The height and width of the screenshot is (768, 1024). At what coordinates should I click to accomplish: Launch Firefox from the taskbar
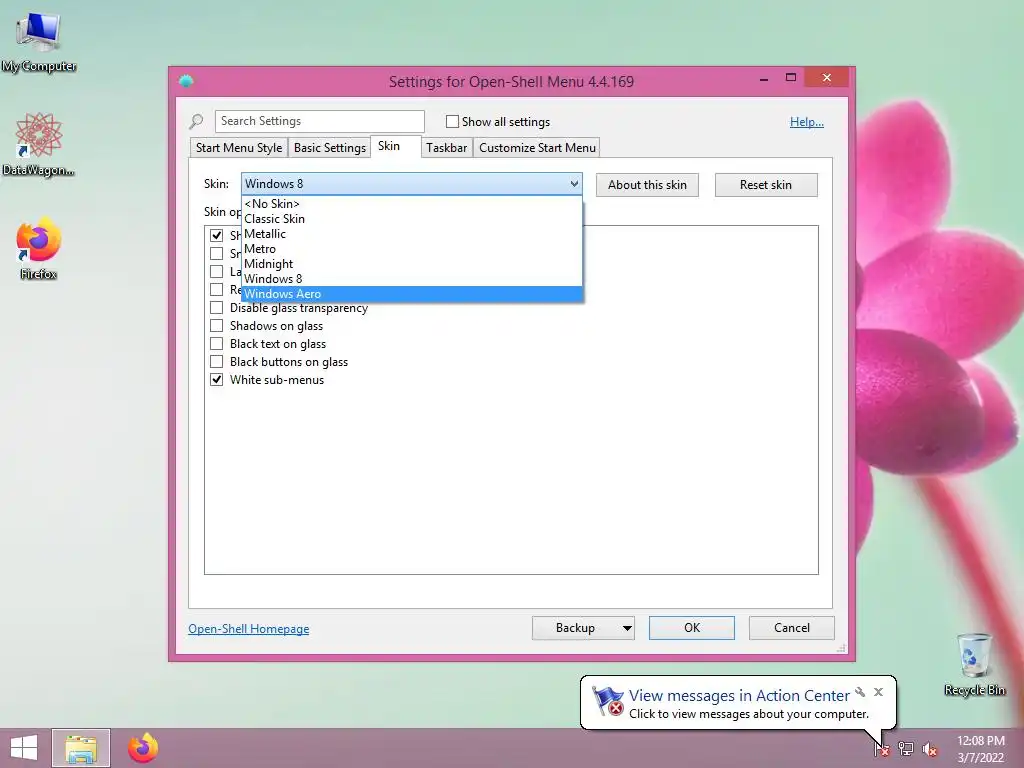(142, 748)
